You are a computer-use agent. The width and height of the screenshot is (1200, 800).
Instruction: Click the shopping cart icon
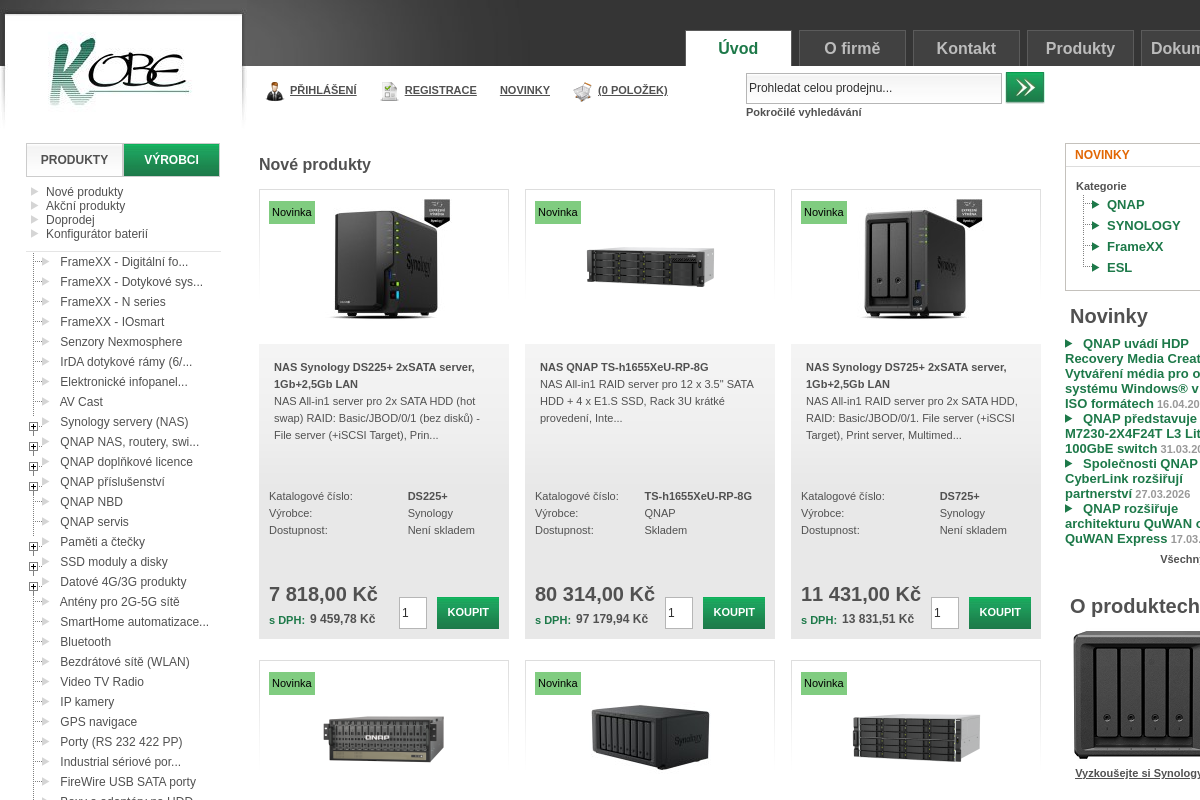(583, 91)
